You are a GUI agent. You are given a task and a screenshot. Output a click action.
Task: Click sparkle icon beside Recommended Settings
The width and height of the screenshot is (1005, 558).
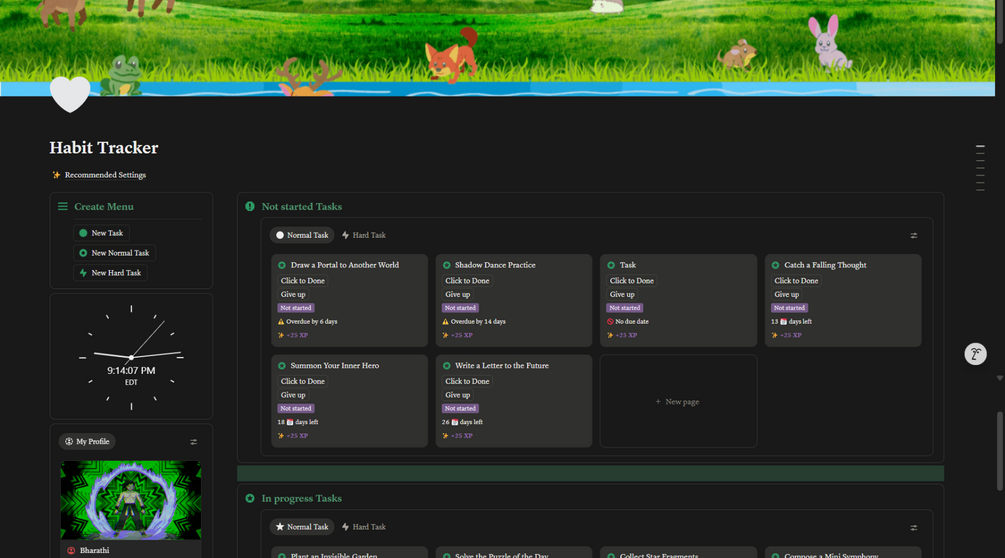[56, 175]
